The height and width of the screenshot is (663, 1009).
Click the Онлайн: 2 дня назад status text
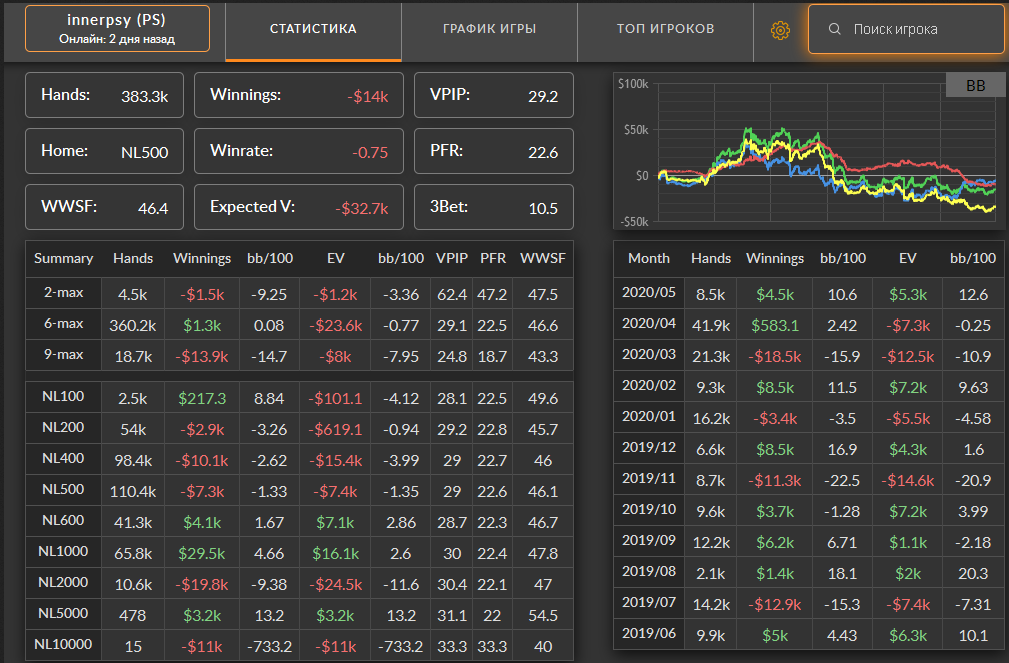click(x=117, y=39)
